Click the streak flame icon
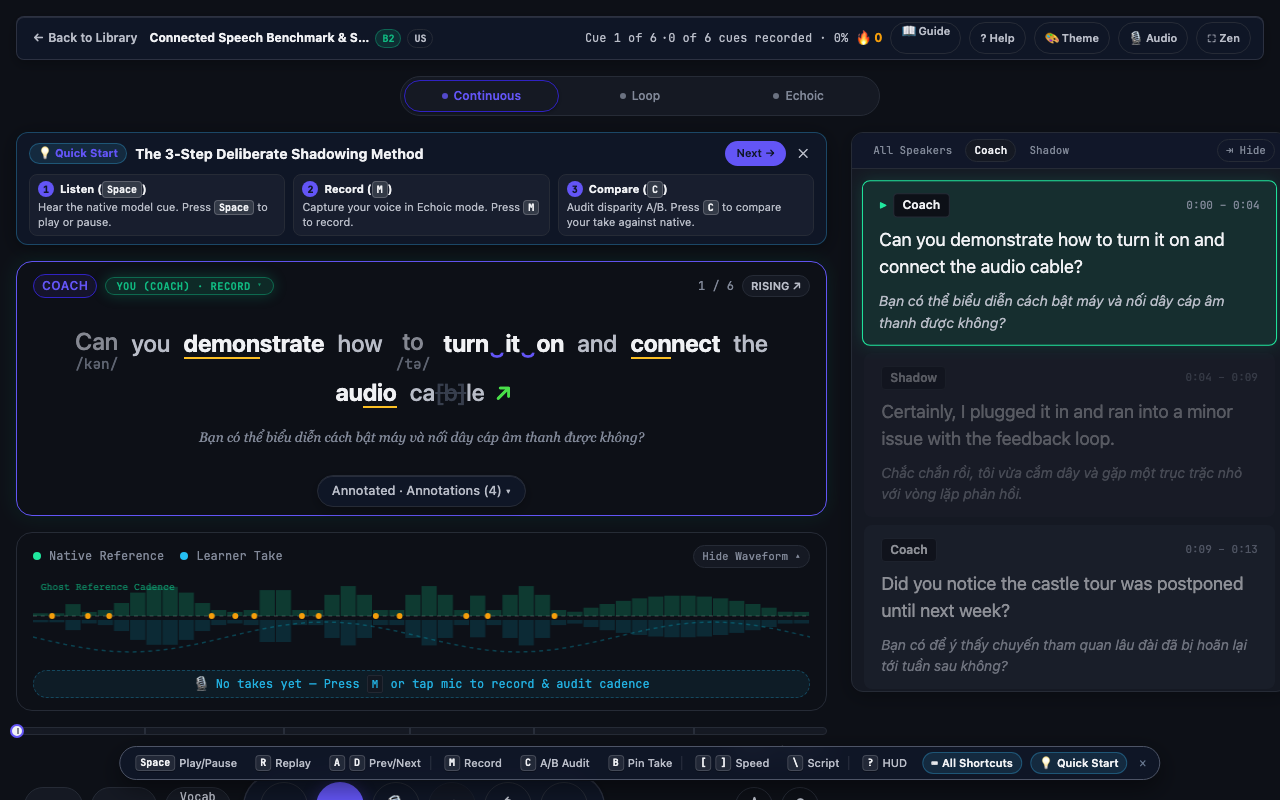1280x800 pixels. pos(863,38)
